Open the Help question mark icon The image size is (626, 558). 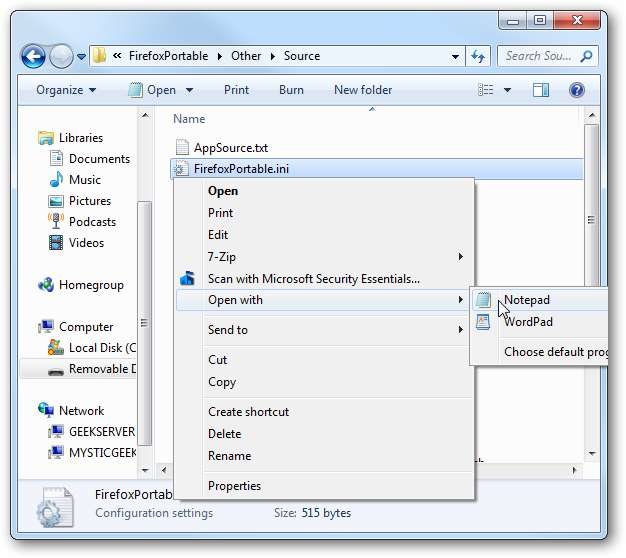click(576, 90)
